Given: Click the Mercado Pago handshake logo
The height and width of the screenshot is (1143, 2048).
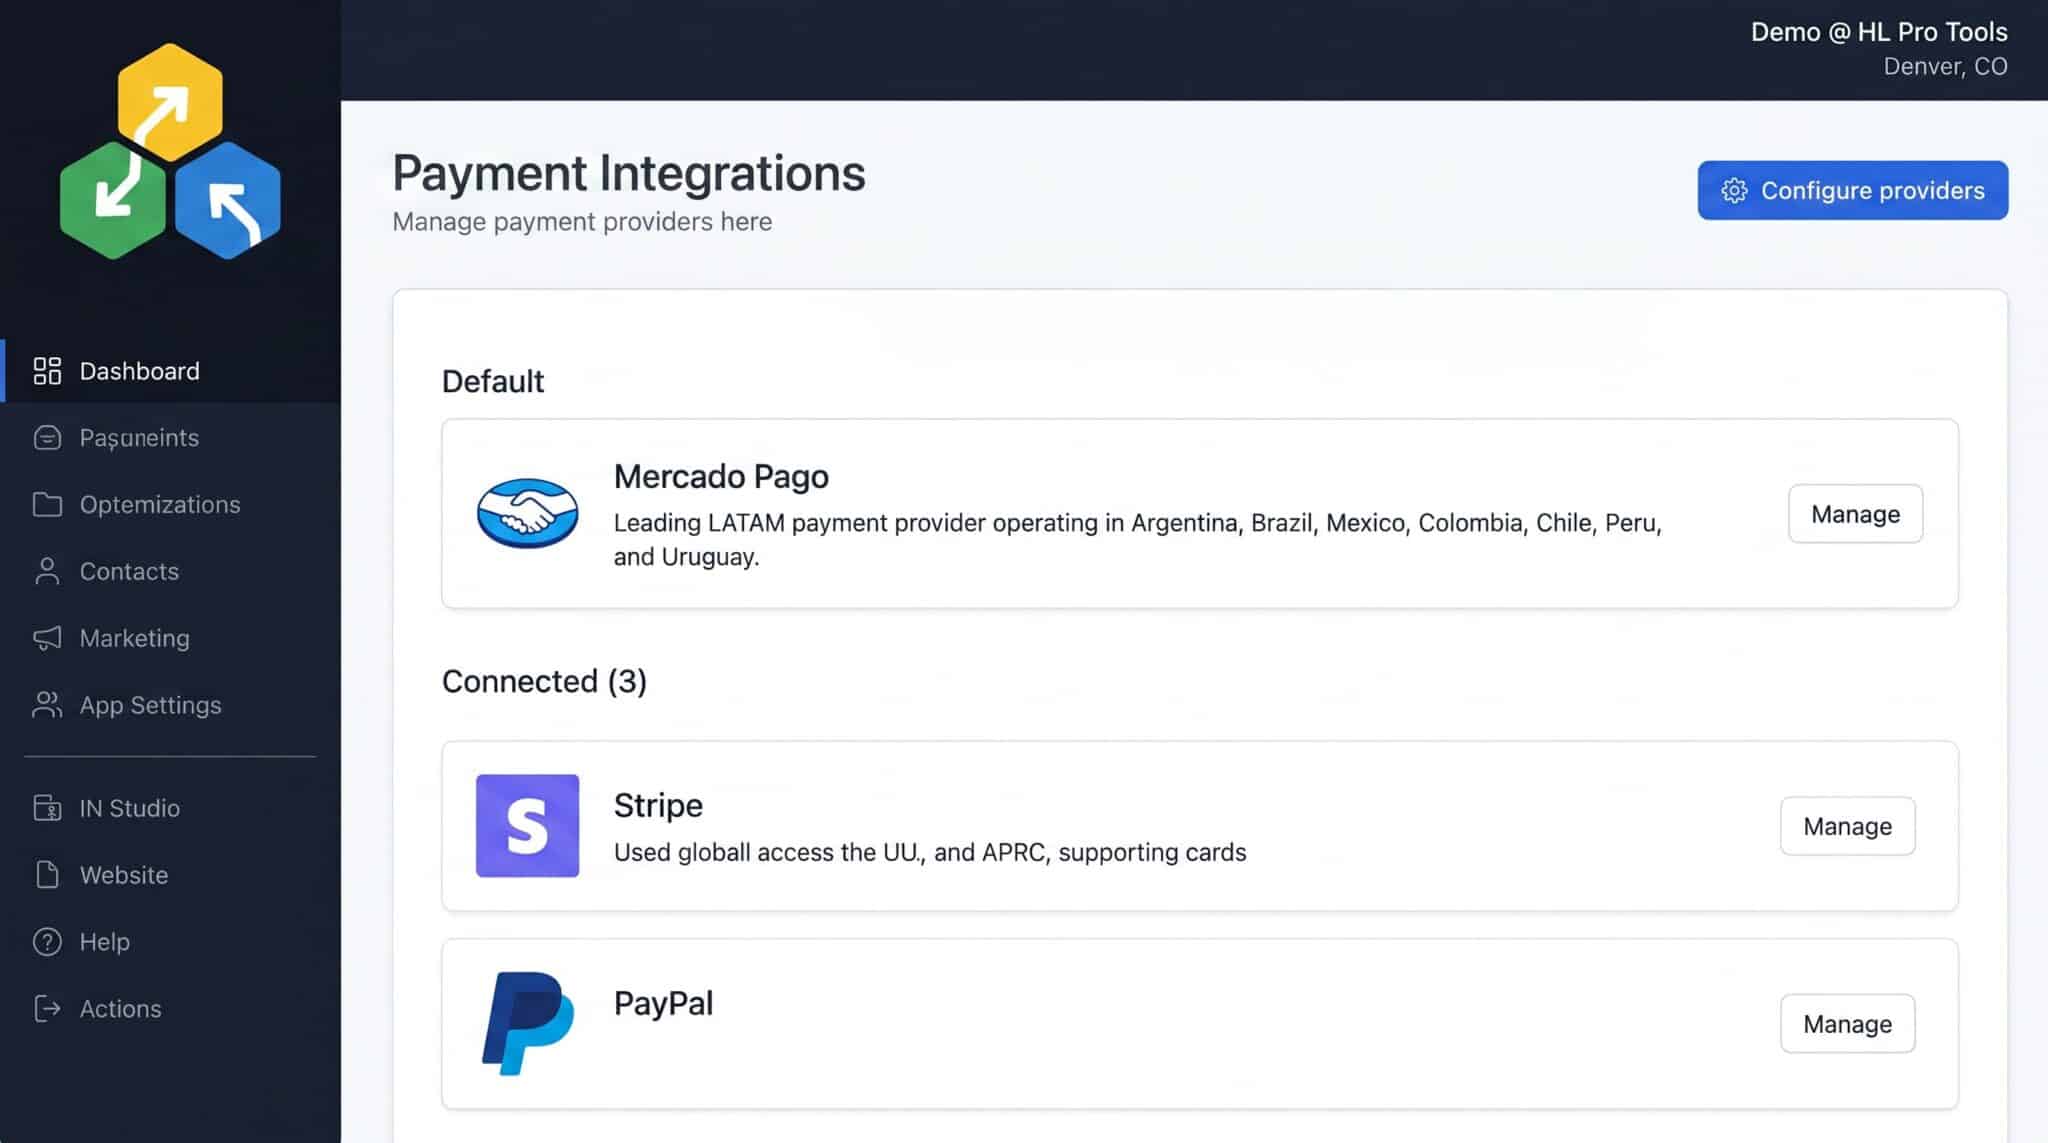Looking at the screenshot, I should [527, 513].
